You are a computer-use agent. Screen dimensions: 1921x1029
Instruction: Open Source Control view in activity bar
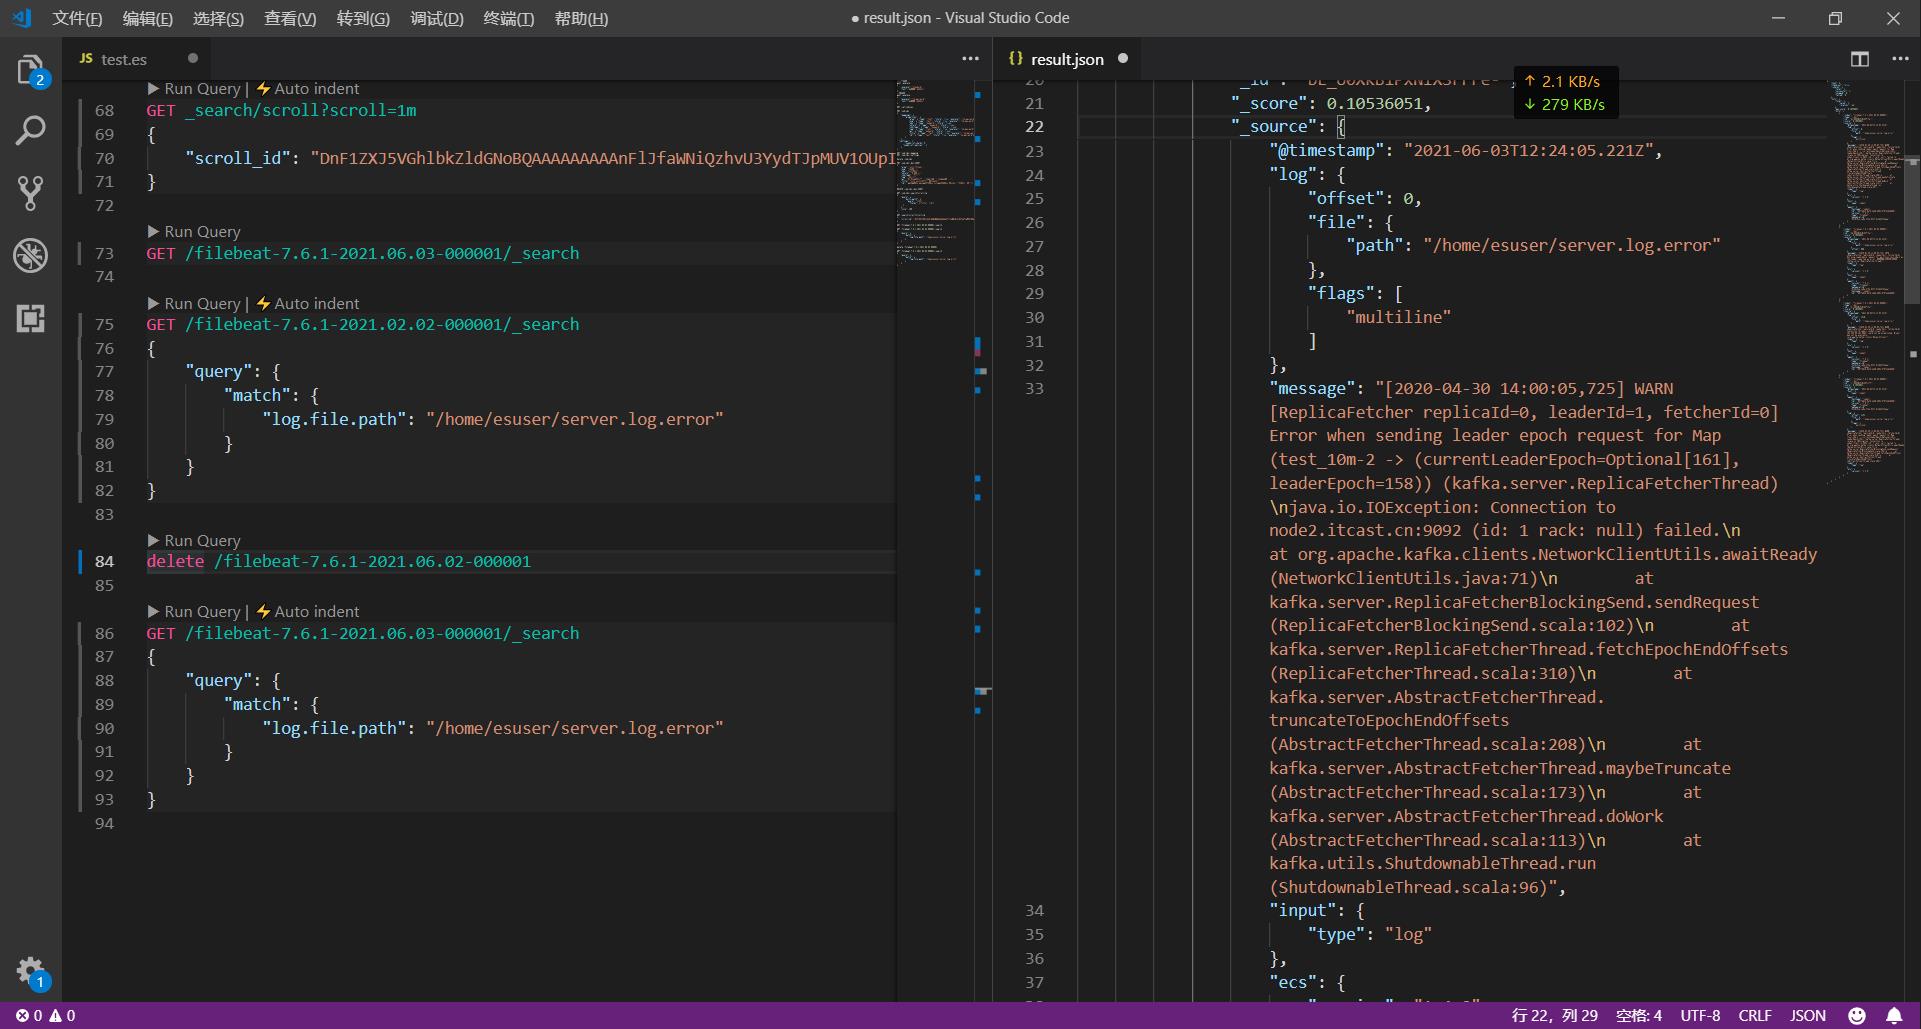click(x=30, y=193)
